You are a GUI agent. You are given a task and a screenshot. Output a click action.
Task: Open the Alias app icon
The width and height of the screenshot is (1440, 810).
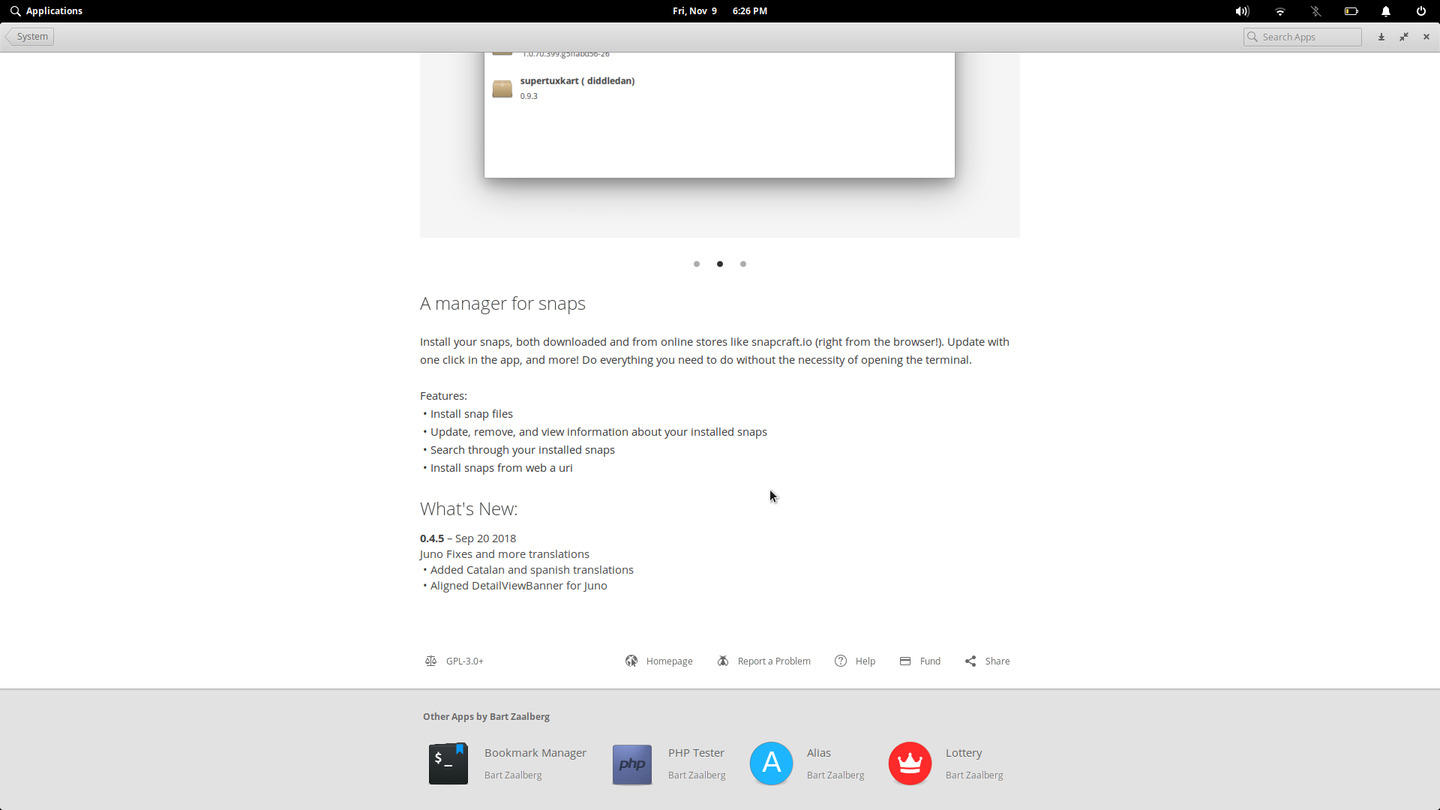771,763
